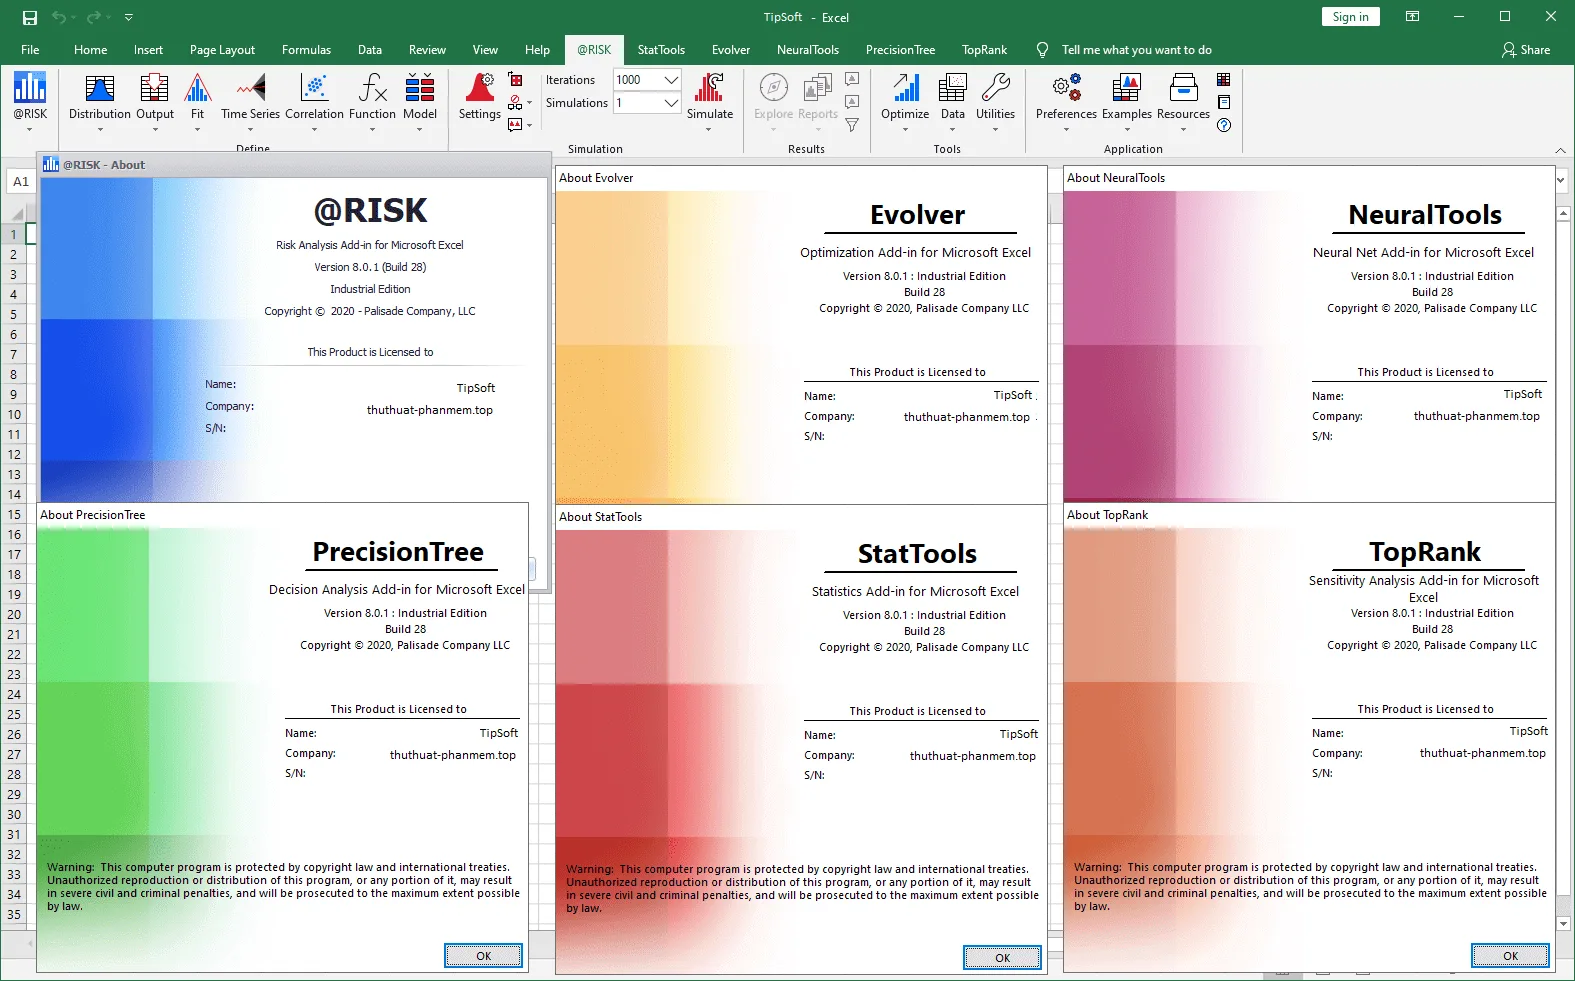Click the Save icon in title bar
The width and height of the screenshot is (1575, 981).
pyautogui.click(x=30, y=17)
